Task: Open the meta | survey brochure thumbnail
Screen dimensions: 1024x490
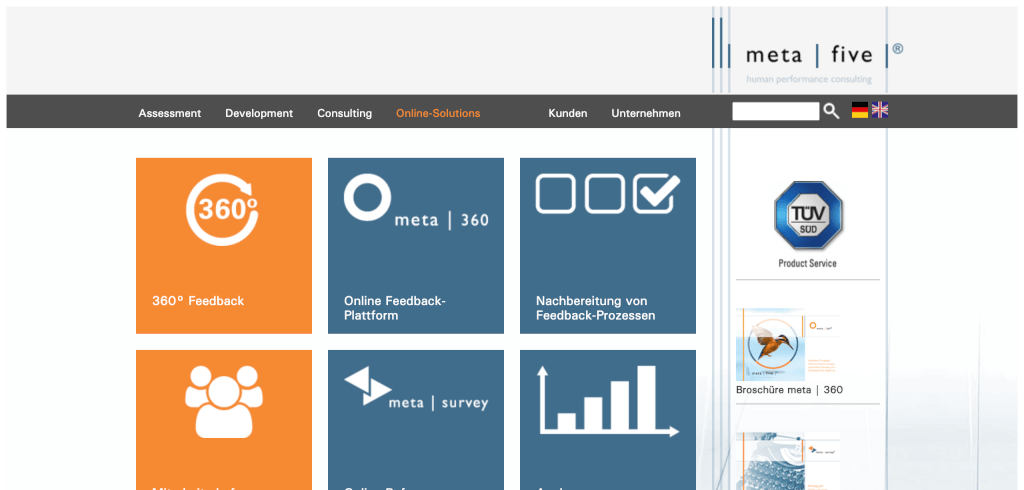Action: pyautogui.click(x=788, y=461)
